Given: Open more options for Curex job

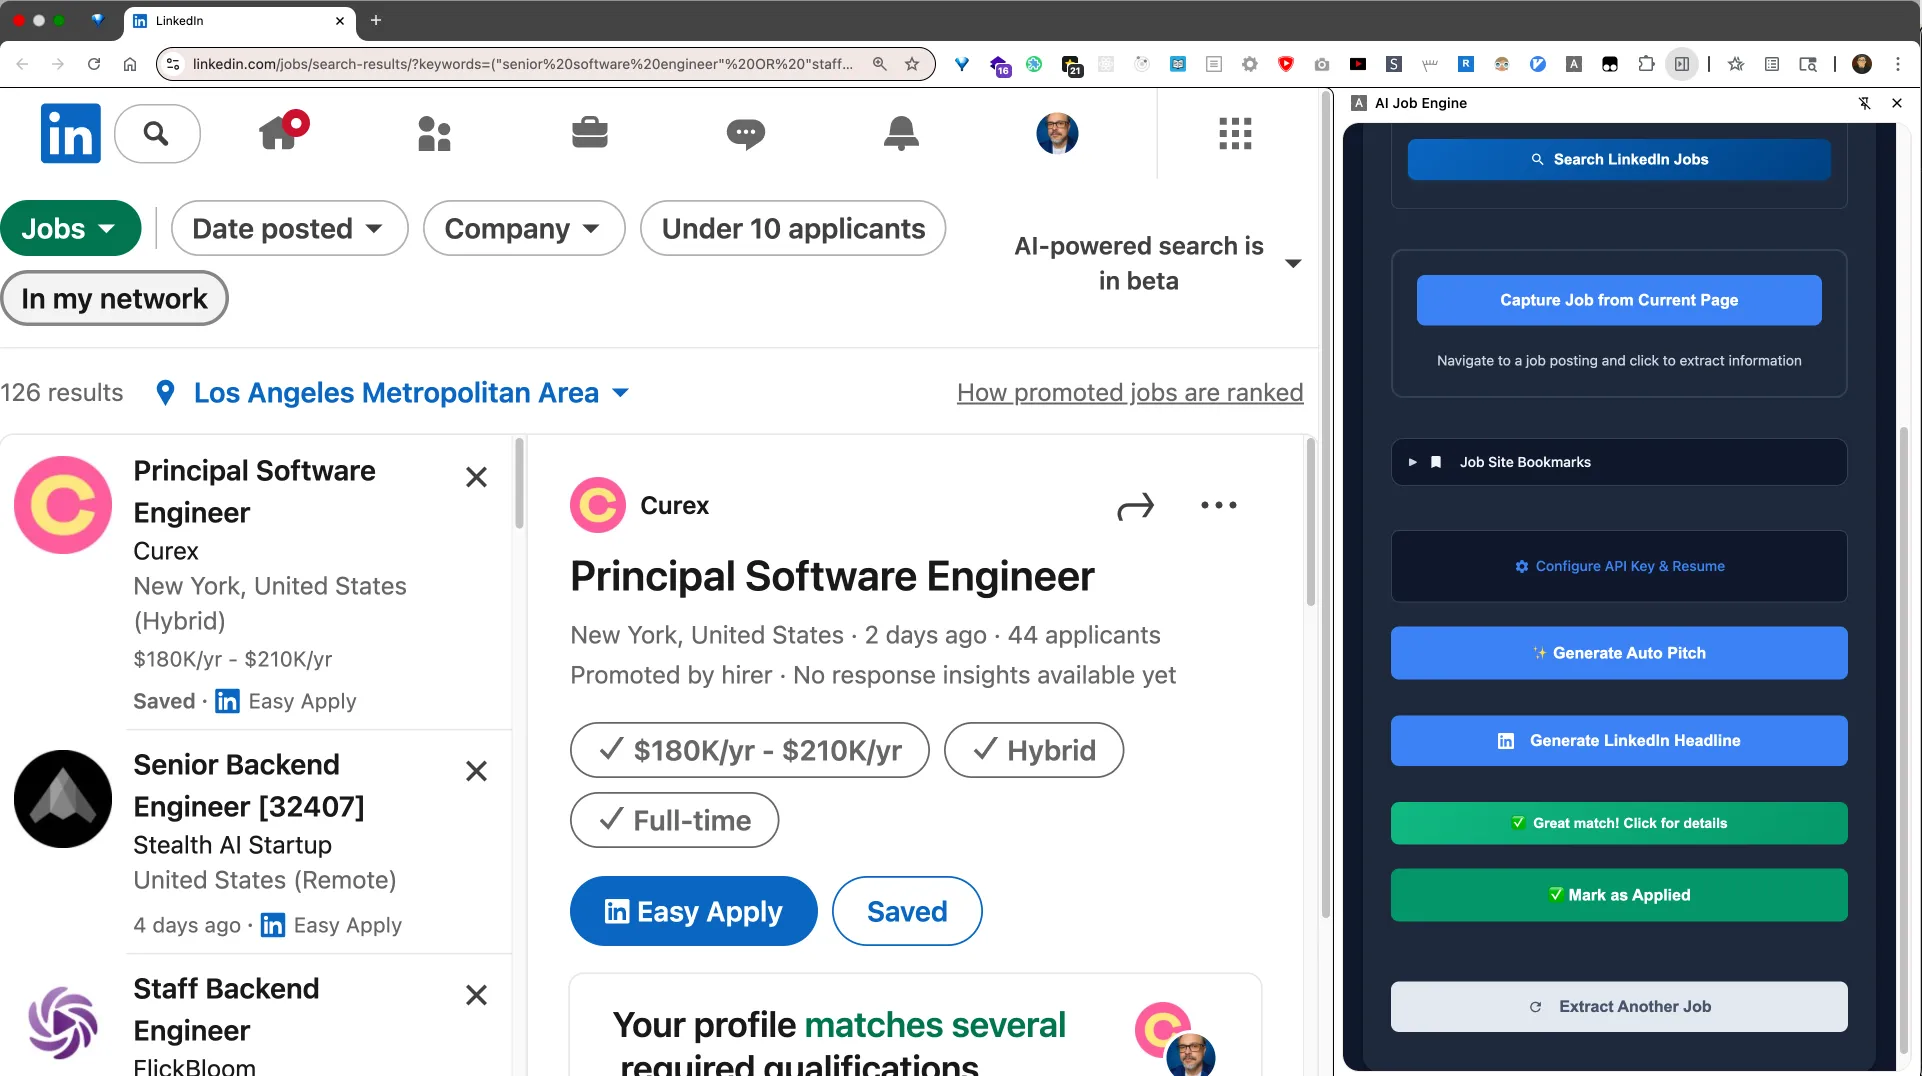Looking at the screenshot, I should [1219, 506].
